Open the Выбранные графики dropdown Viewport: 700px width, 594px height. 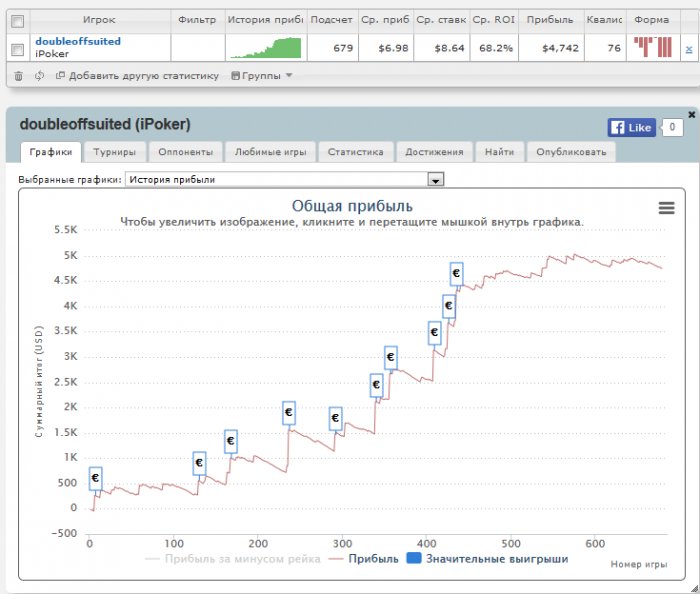[435, 180]
